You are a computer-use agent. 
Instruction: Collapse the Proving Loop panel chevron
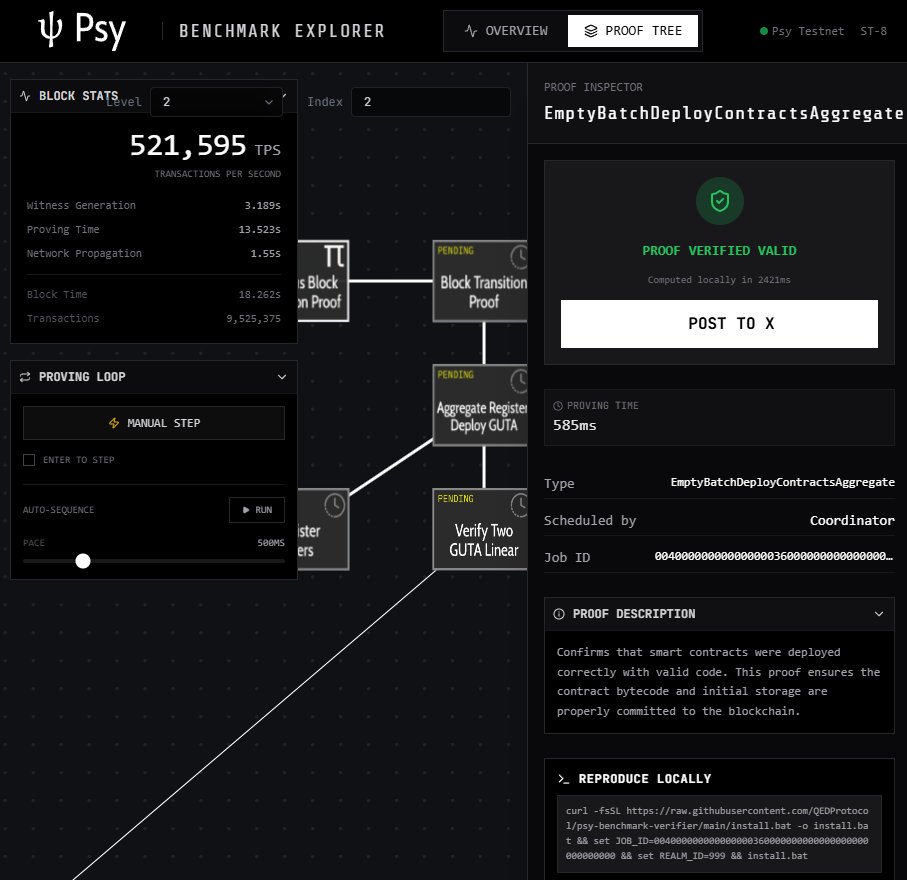click(x=282, y=377)
